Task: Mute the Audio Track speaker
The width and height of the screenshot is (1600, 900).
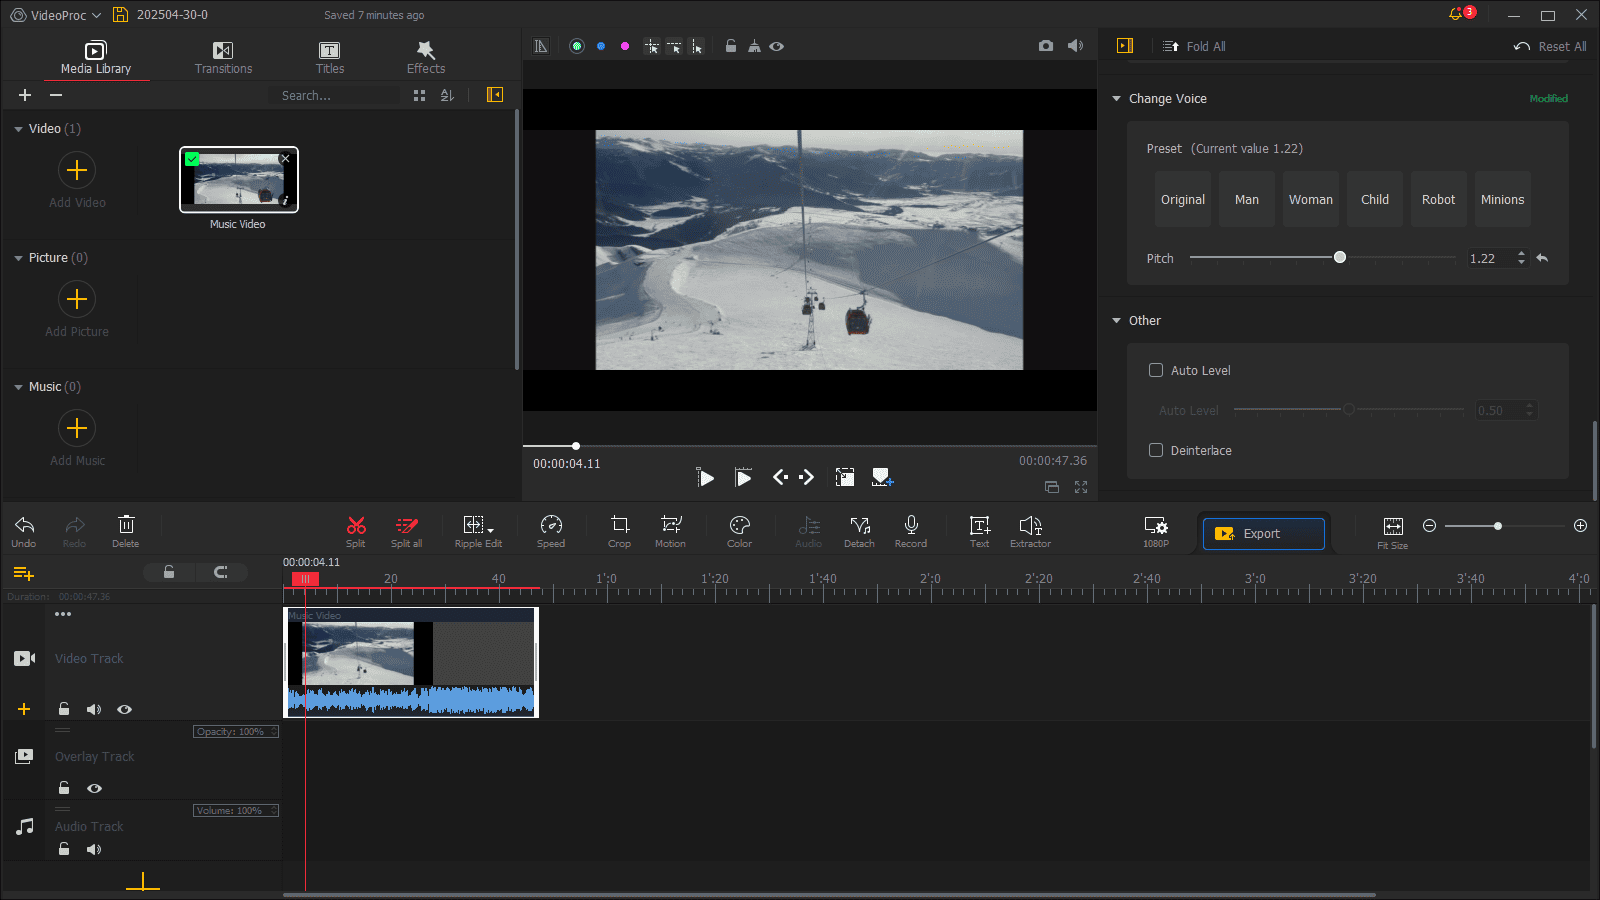Action: point(94,849)
